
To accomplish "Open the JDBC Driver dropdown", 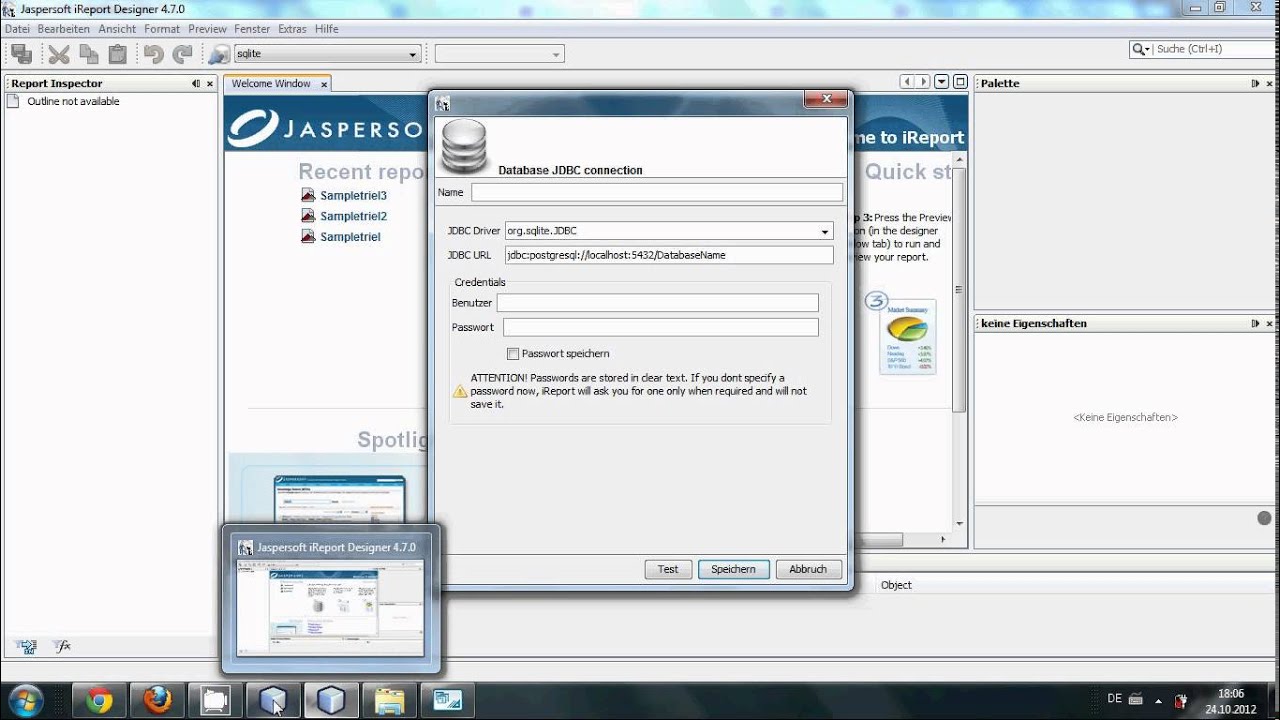I will tap(825, 231).
